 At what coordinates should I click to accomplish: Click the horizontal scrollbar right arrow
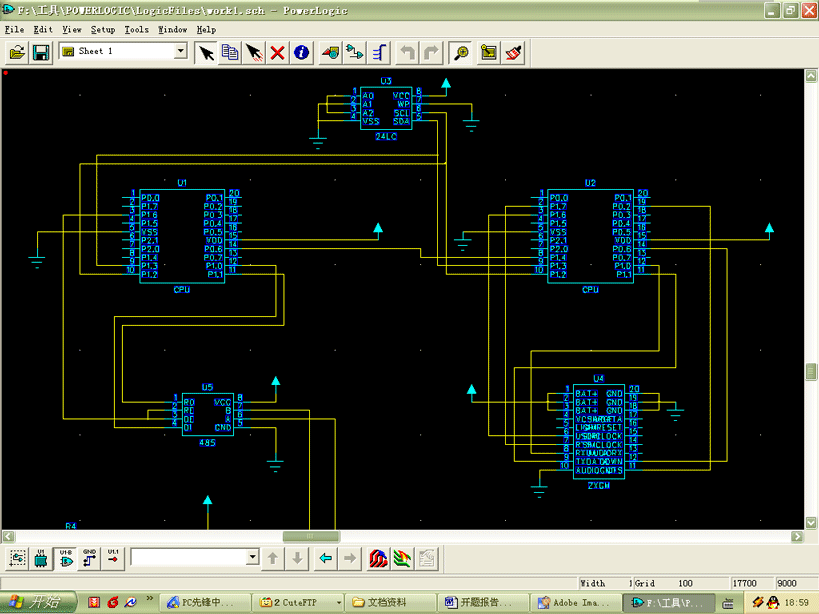click(797, 536)
